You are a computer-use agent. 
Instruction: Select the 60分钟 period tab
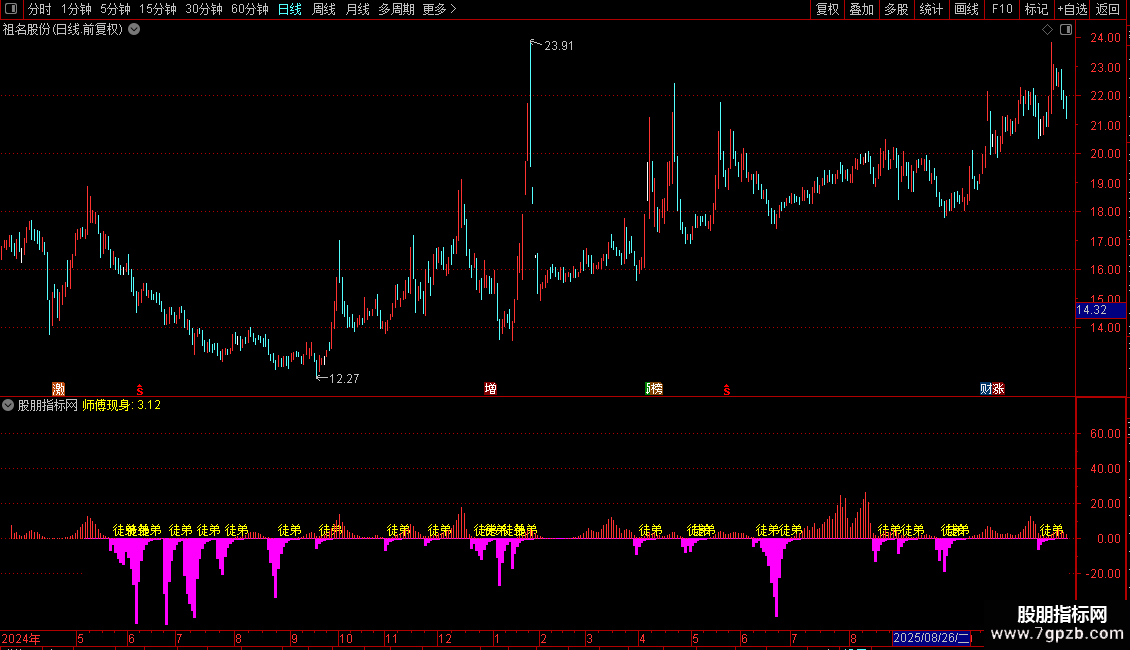tap(250, 9)
